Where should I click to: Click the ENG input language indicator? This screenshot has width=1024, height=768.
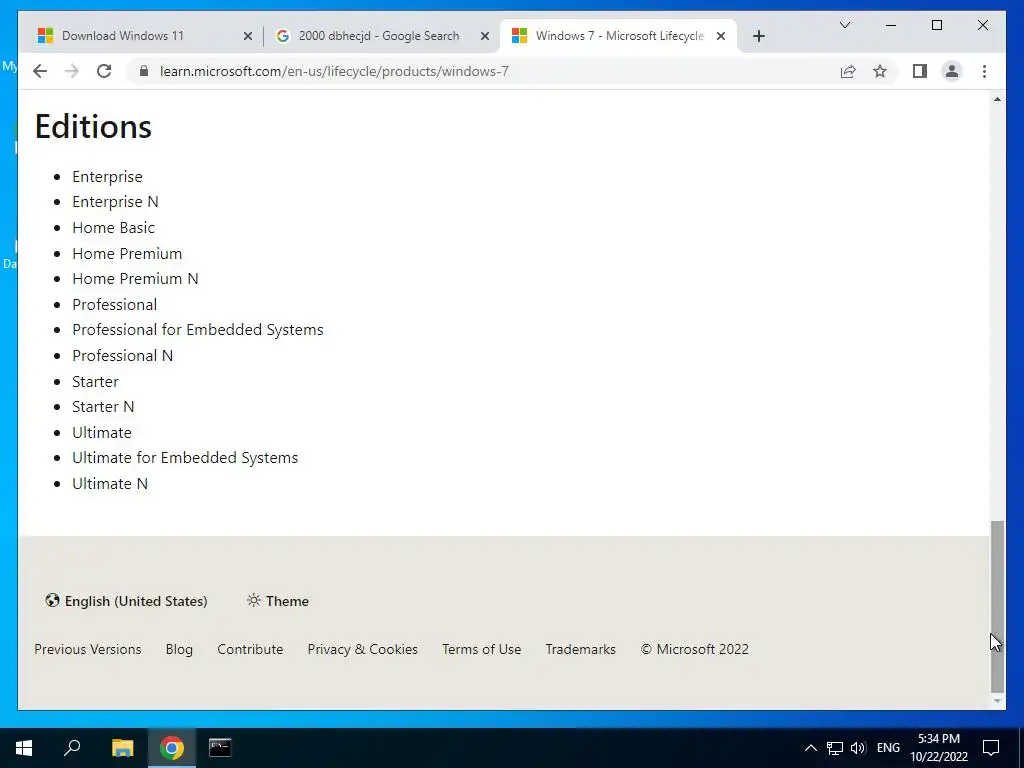888,748
